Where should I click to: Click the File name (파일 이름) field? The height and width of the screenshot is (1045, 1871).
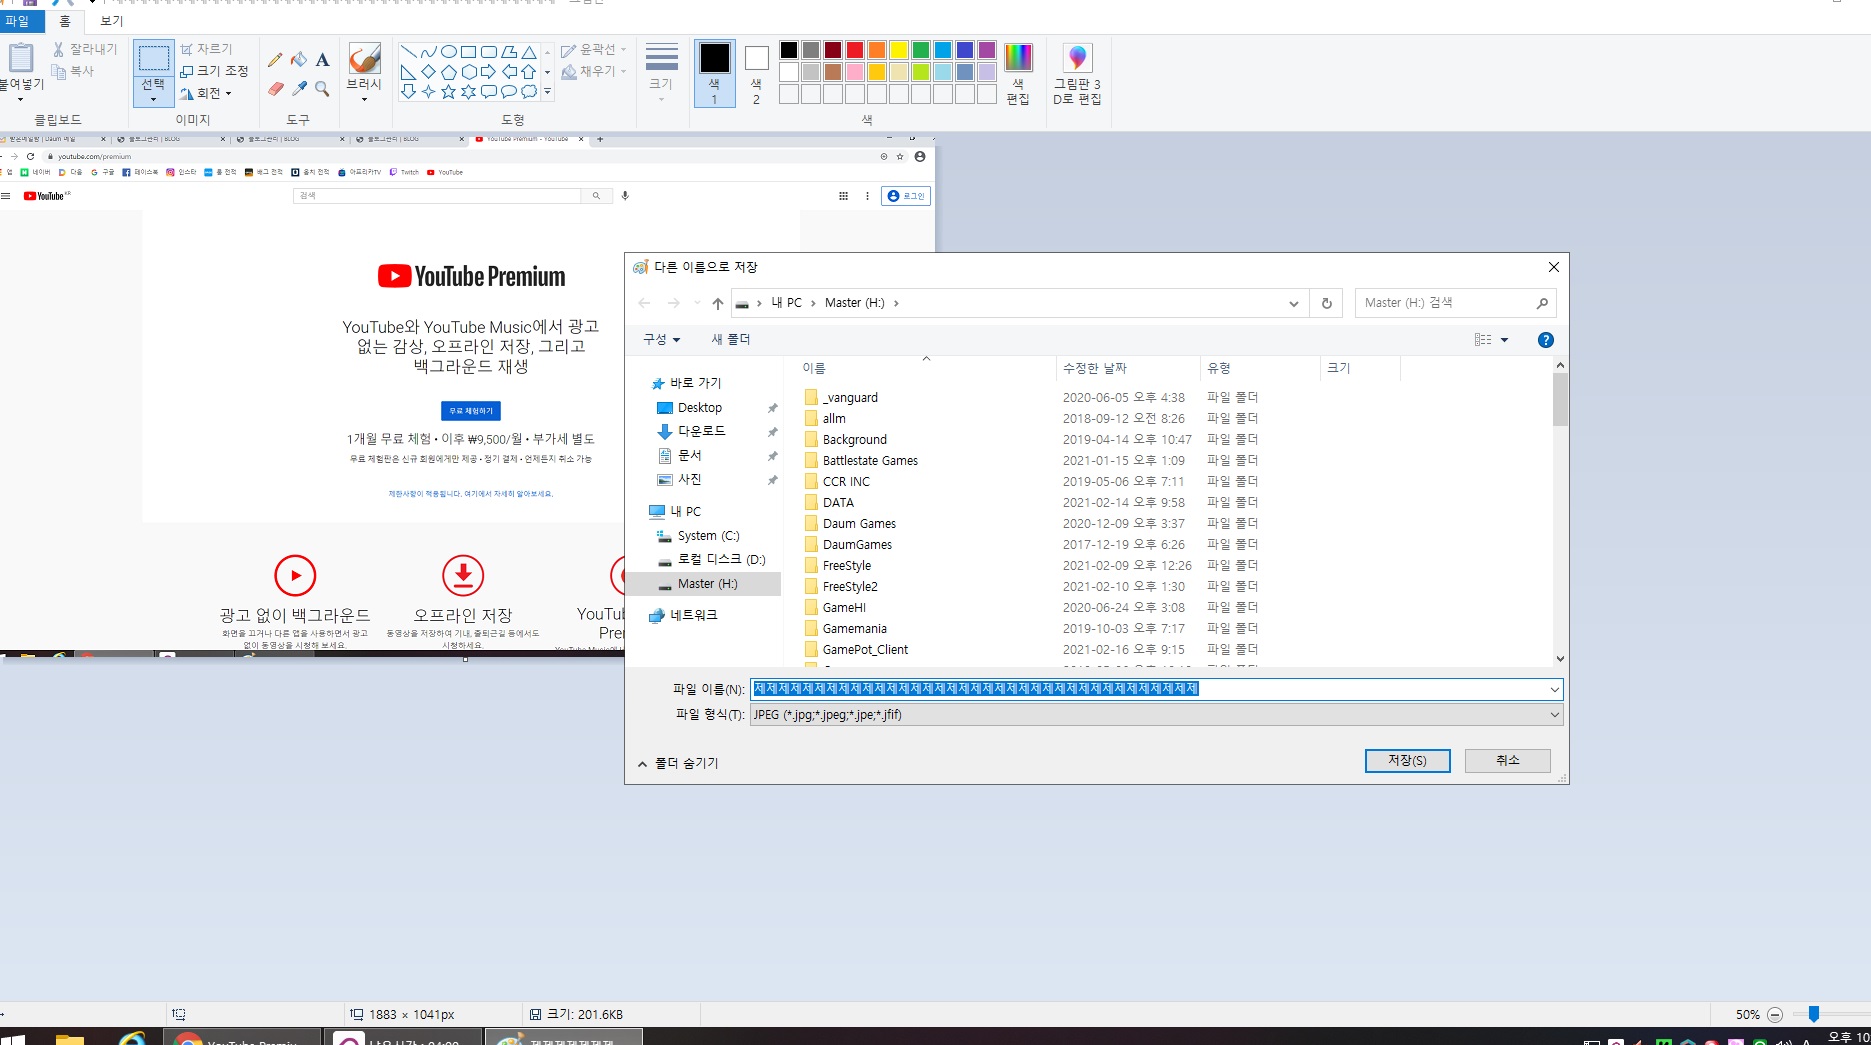pyautogui.click(x=1148, y=689)
